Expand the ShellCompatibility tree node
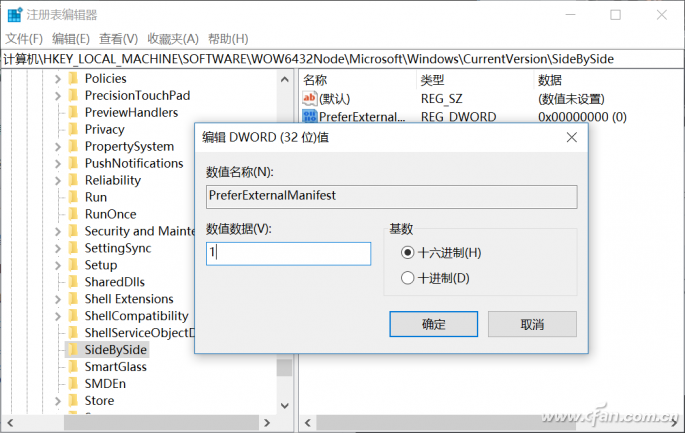685x433 pixels. click(58, 316)
